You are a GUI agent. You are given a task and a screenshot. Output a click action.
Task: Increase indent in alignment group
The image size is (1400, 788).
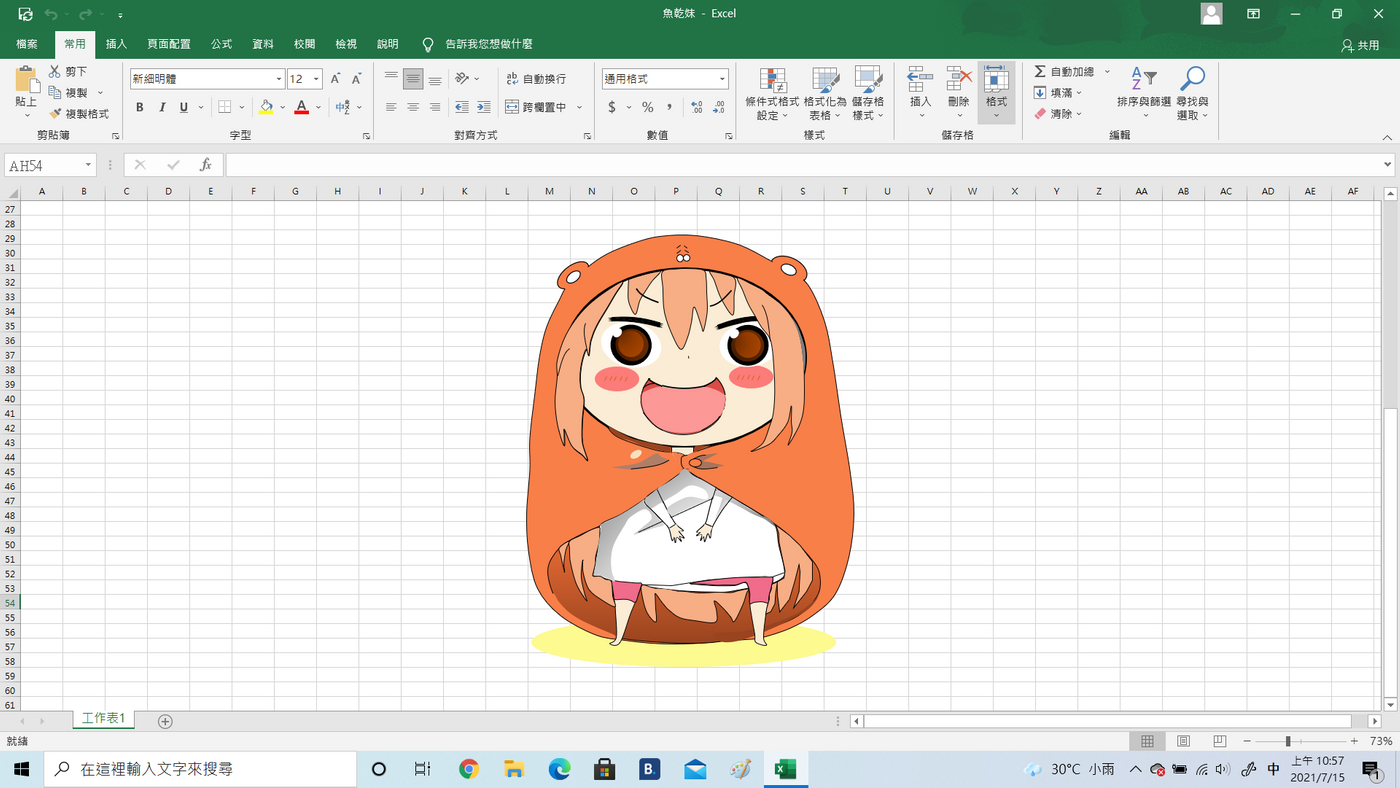coord(483,107)
